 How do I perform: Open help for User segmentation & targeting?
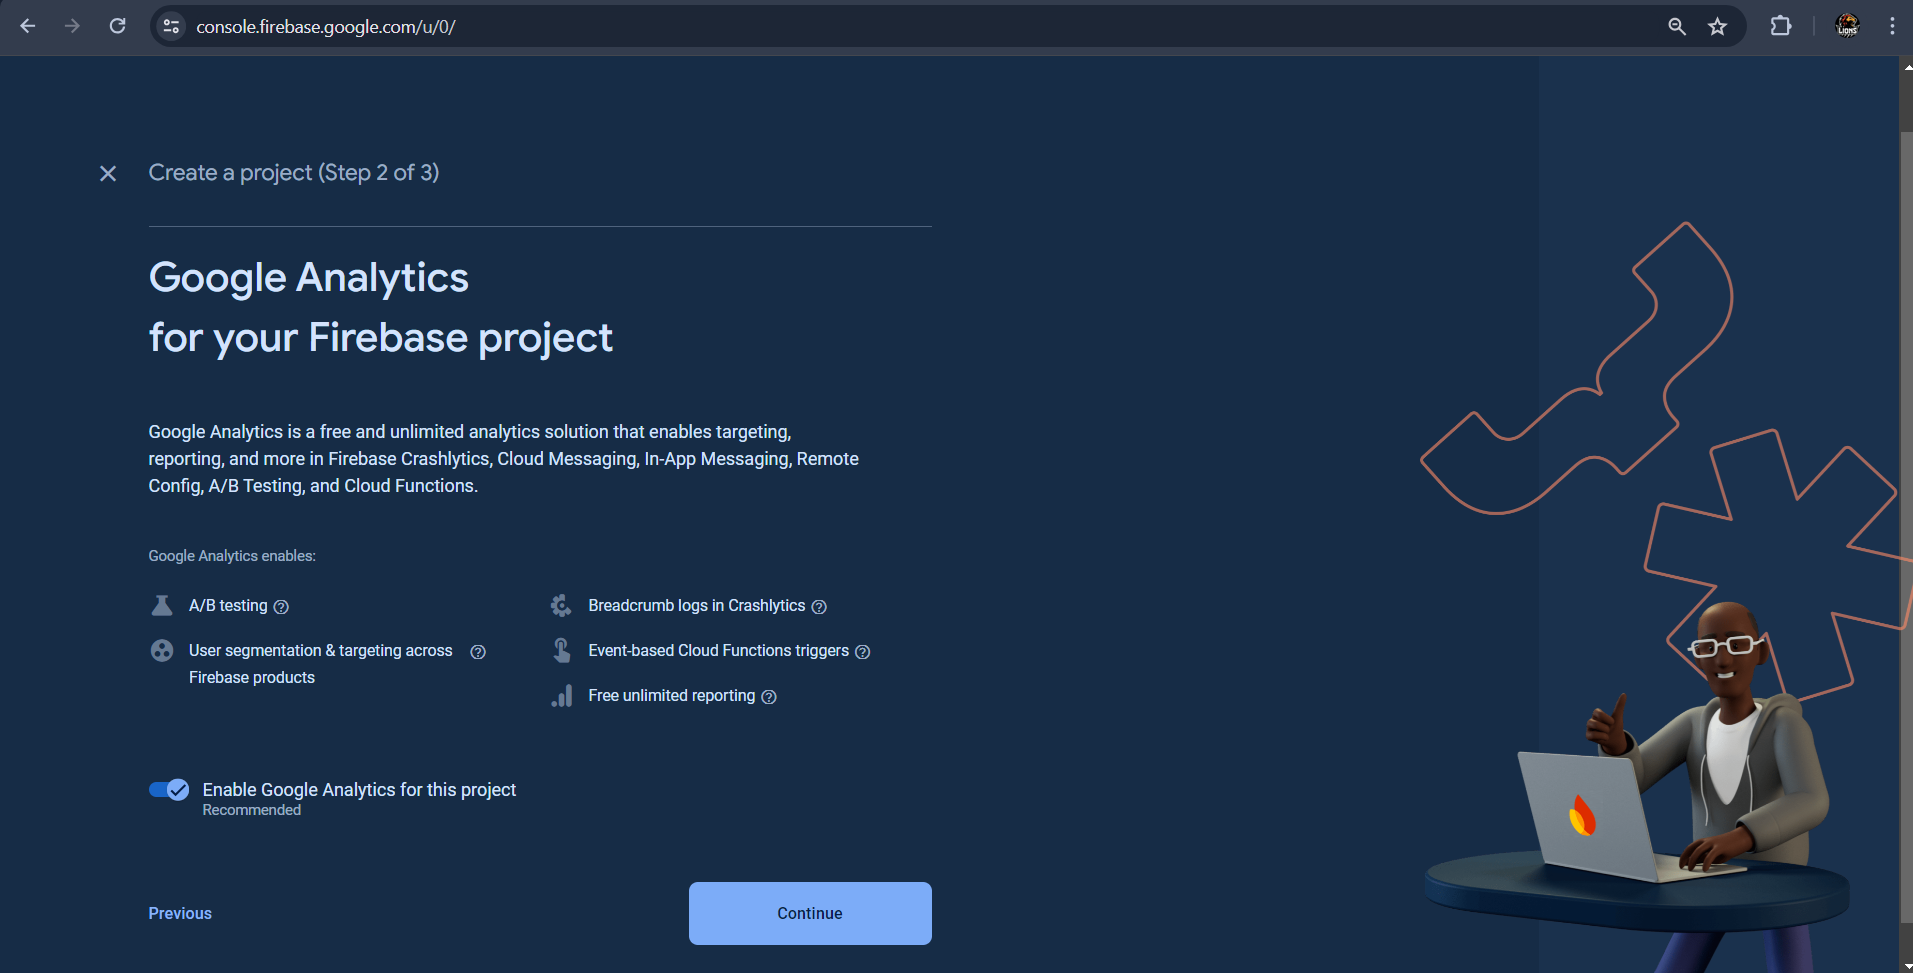[x=478, y=652]
